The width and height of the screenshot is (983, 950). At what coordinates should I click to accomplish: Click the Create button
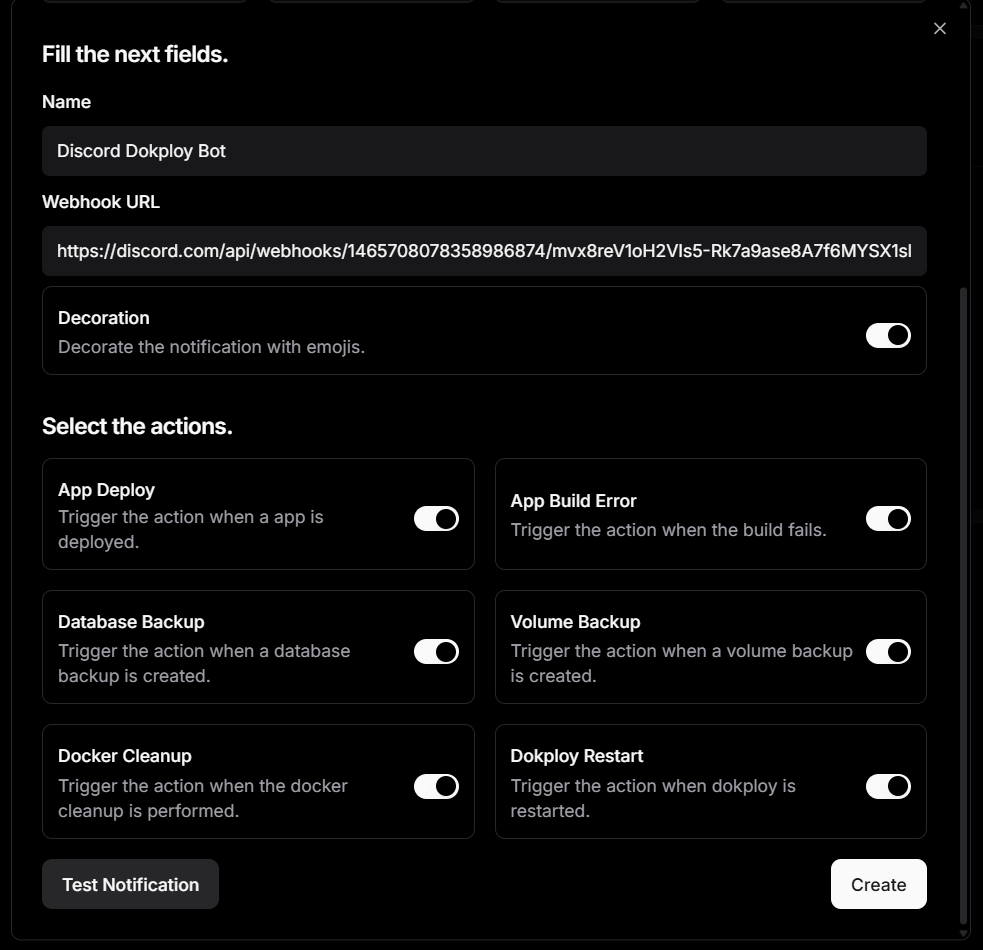[x=878, y=884]
